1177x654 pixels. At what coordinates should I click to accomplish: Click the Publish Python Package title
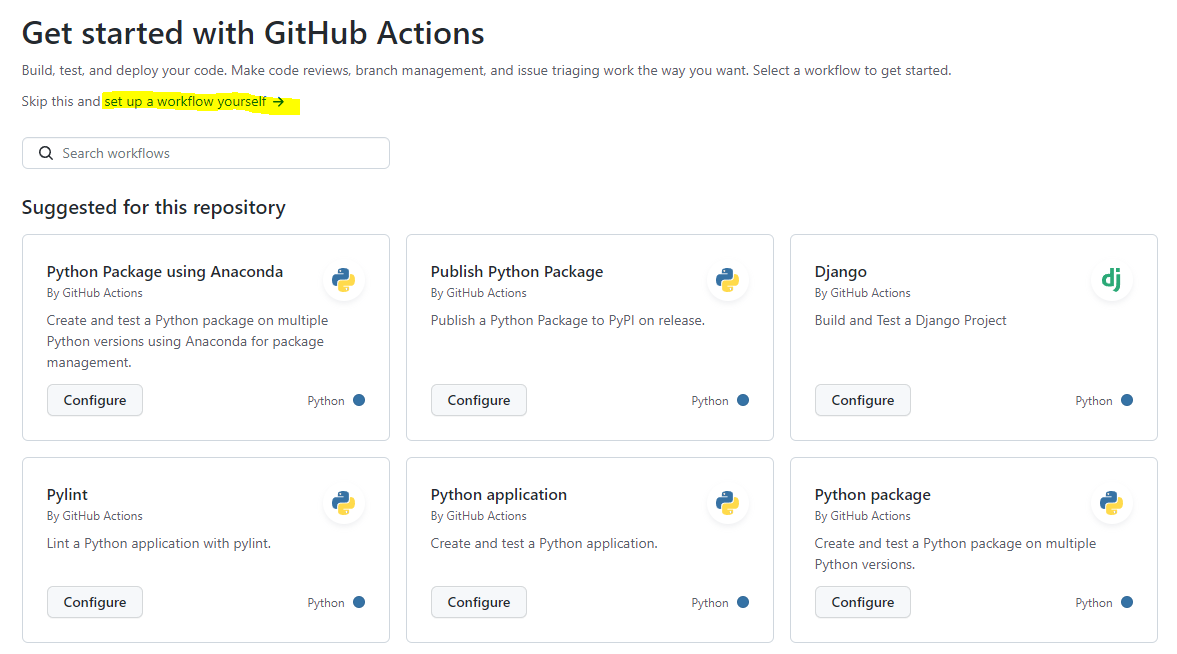pyautogui.click(x=516, y=272)
